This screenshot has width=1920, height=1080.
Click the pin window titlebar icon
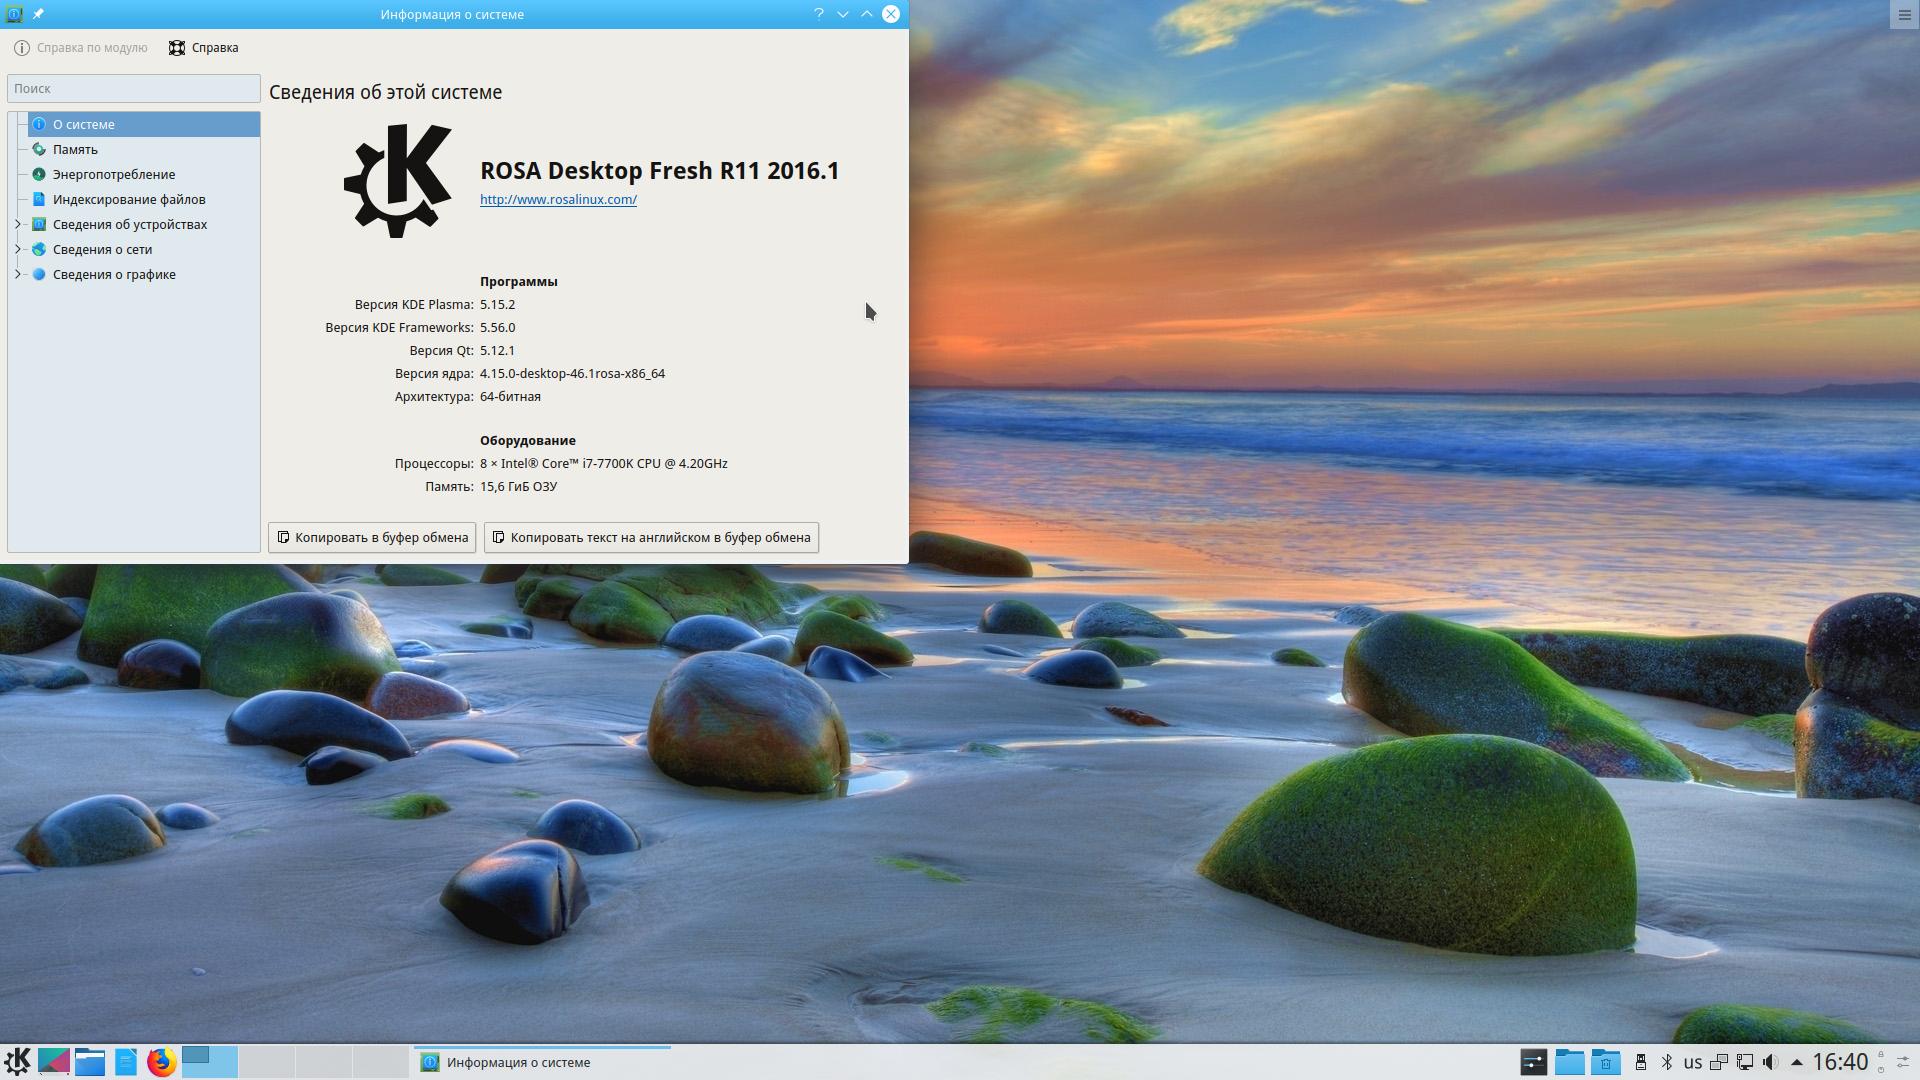pyautogui.click(x=38, y=14)
